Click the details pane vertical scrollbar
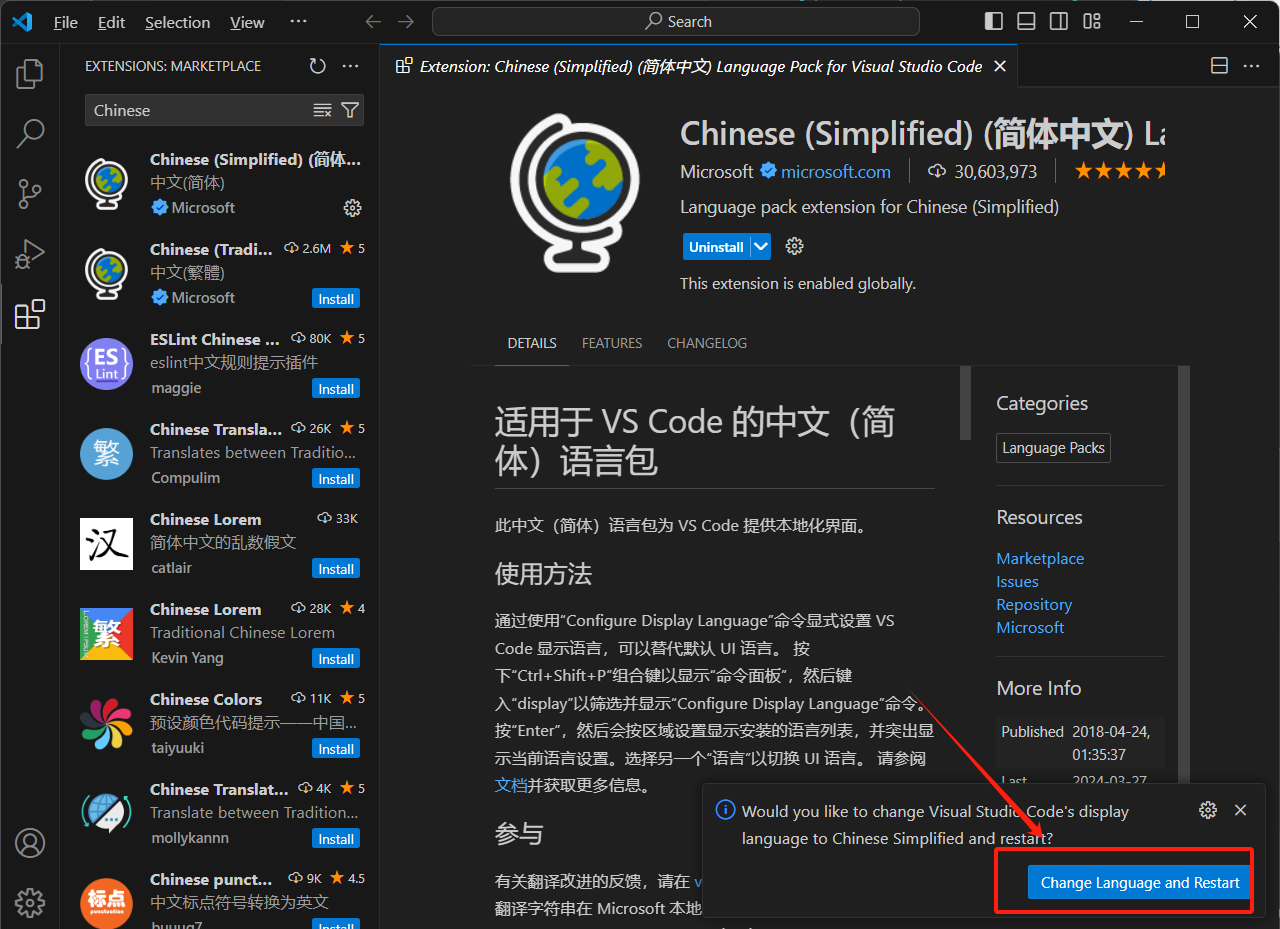The width and height of the screenshot is (1280, 929). pyautogui.click(x=965, y=403)
